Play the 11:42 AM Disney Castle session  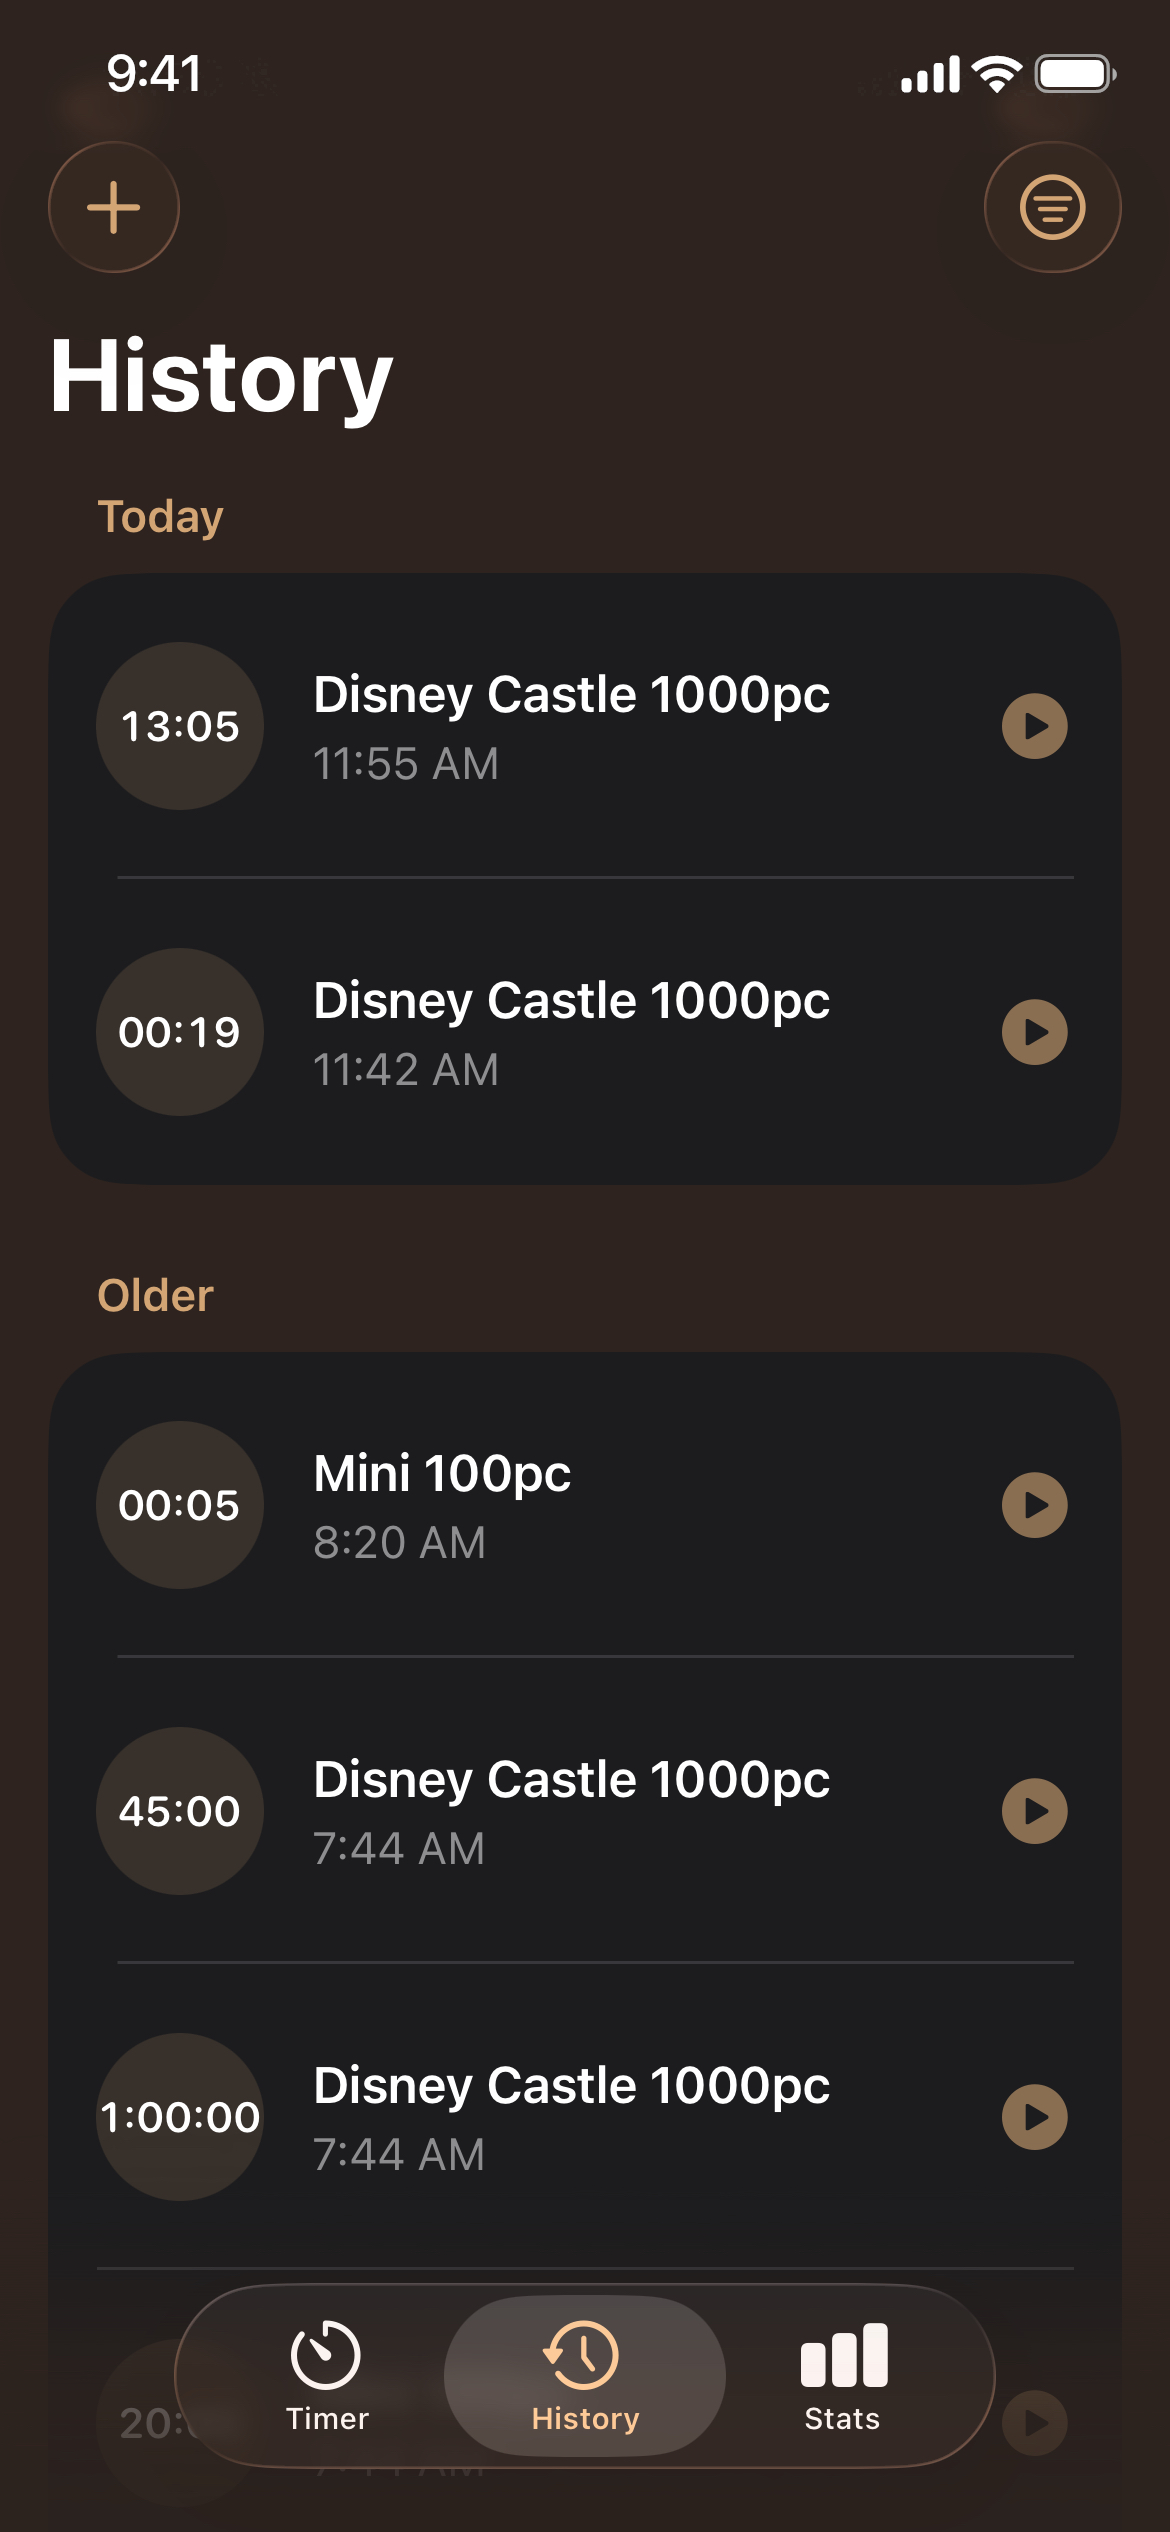[1034, 1032]
